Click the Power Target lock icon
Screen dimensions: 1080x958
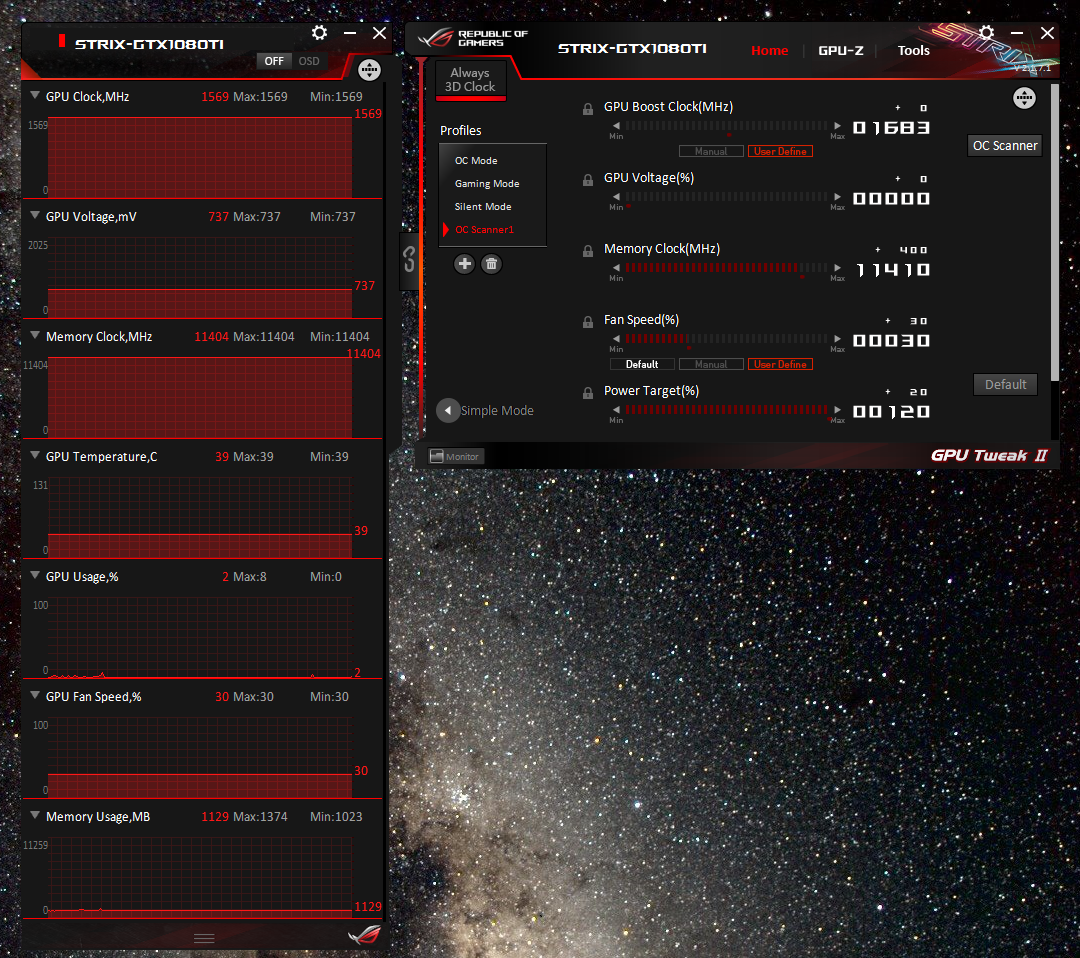[x=588, y=393]
